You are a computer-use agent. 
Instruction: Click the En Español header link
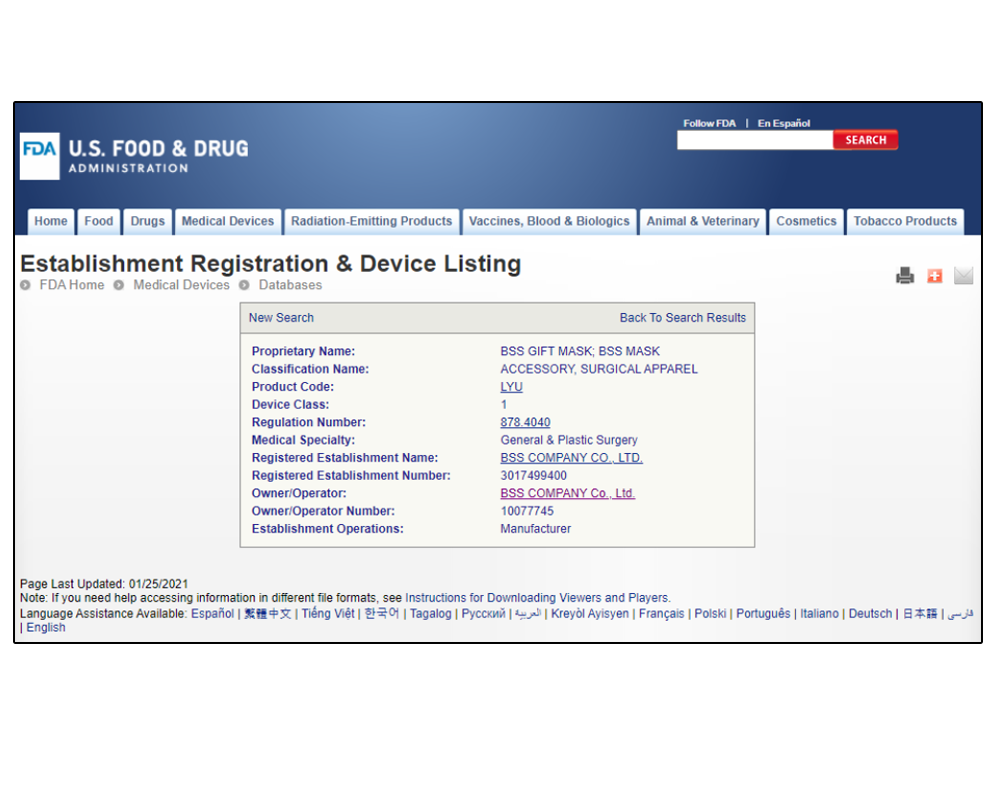[784, 123]
